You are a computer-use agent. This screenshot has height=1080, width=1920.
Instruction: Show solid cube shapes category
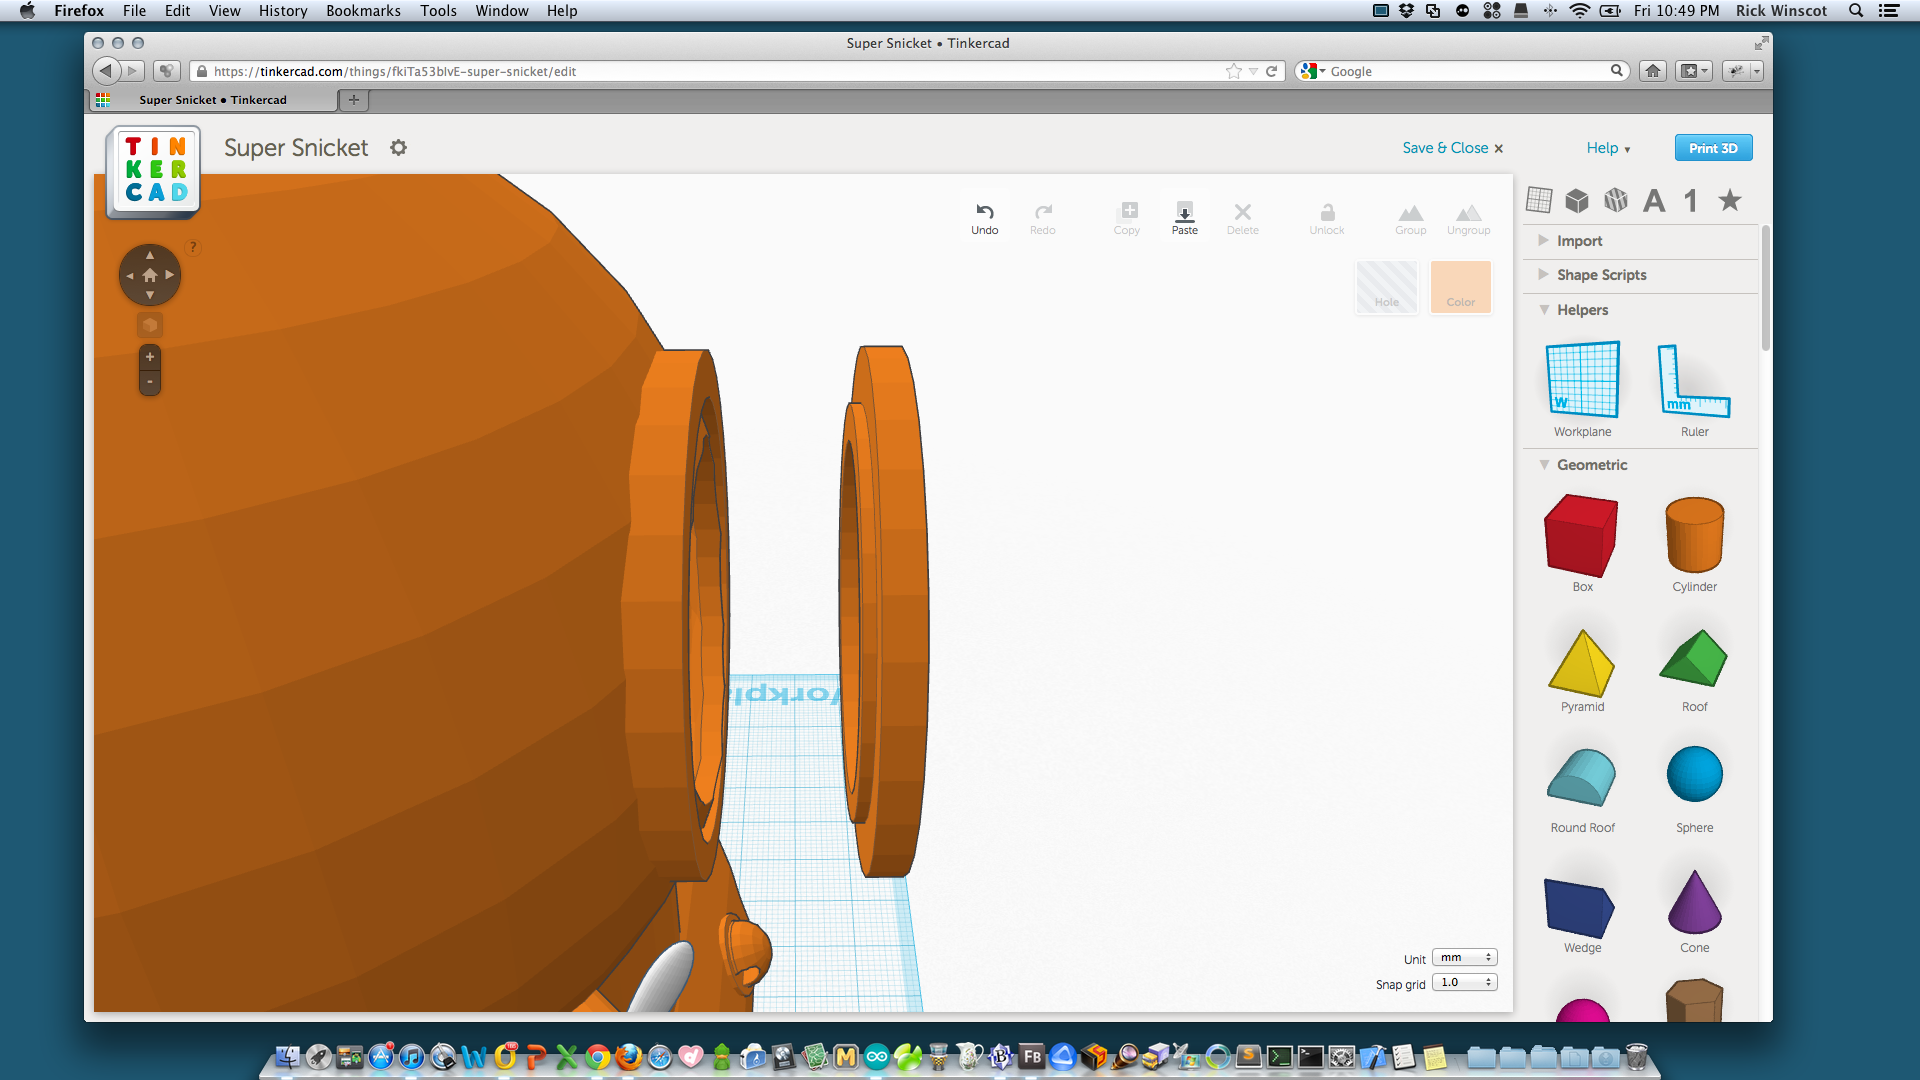1577,200
